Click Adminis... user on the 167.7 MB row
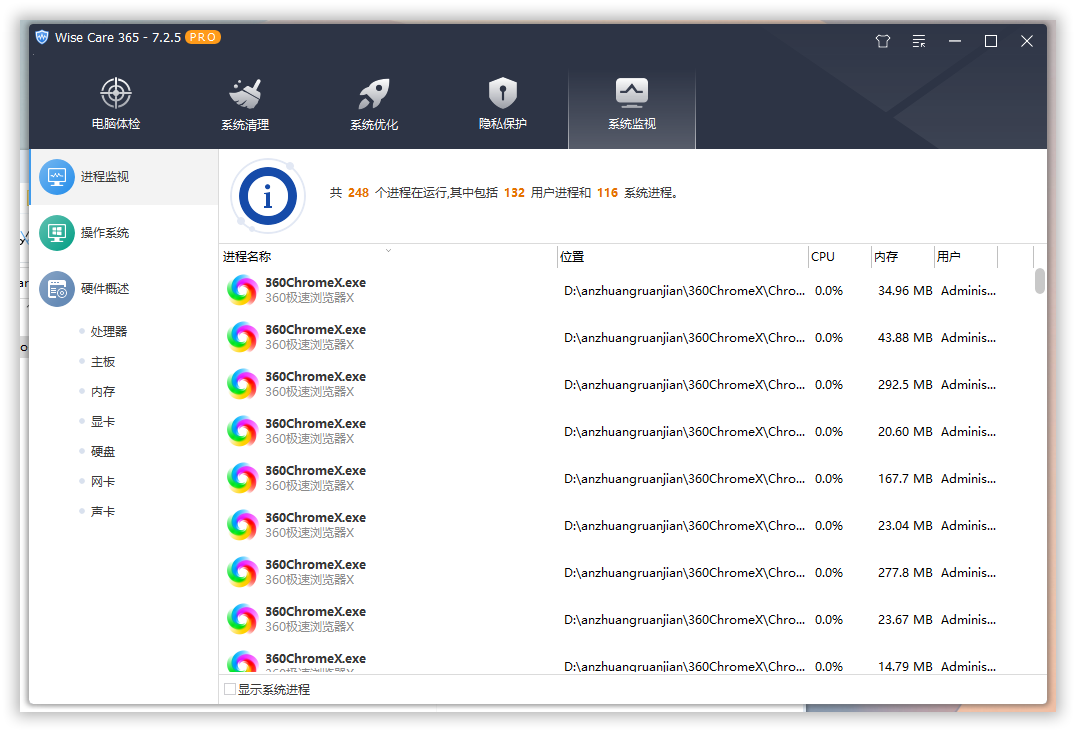Viewport: 1076px width, 732px height. [x=968, y=479]
